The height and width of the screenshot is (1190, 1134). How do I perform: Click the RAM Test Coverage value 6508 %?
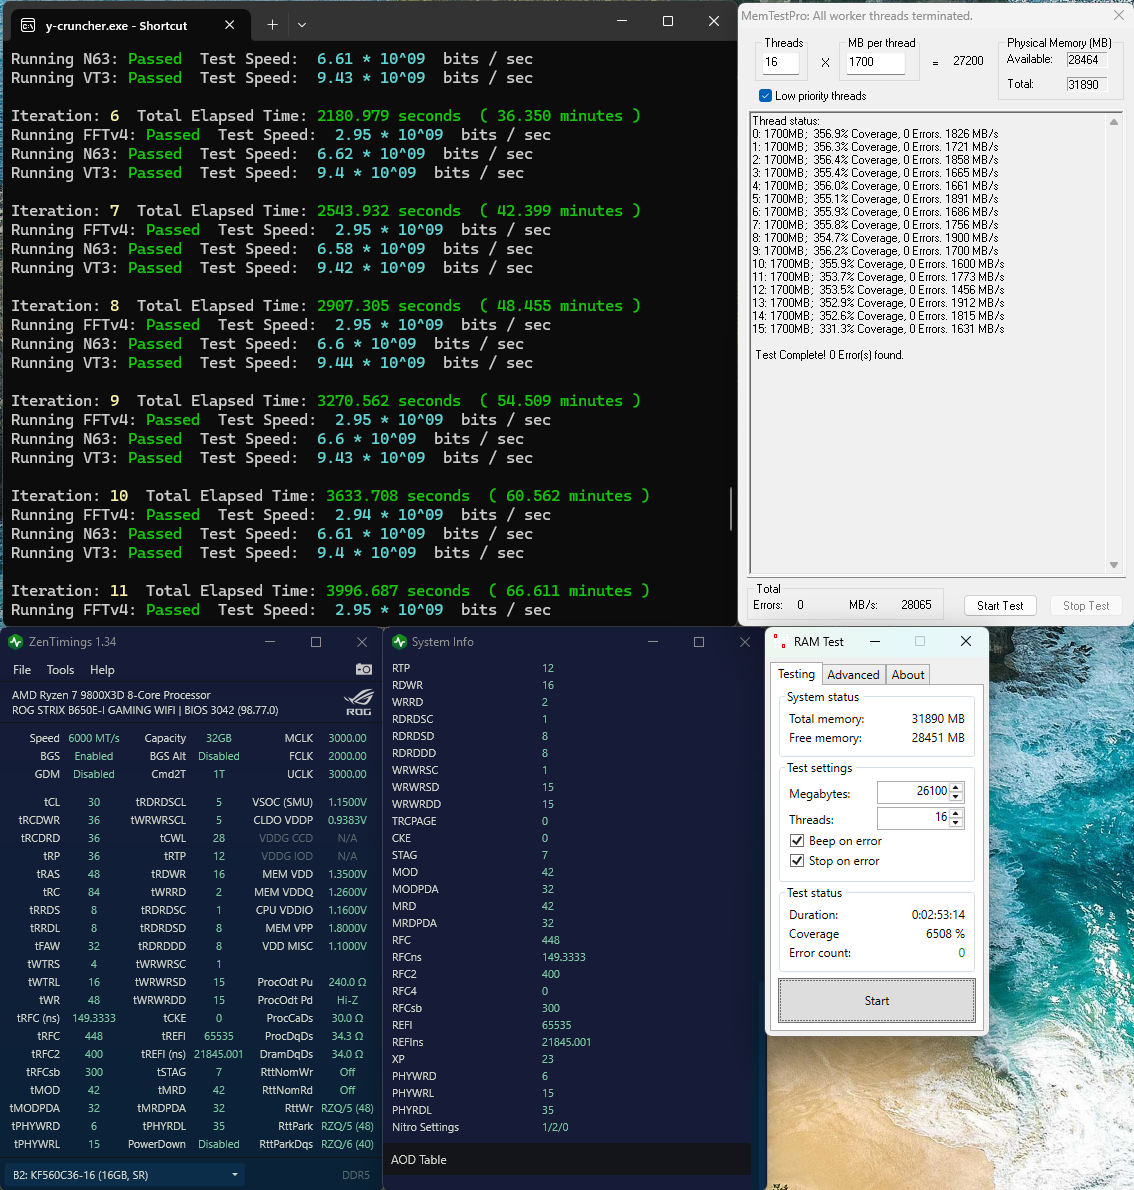[x=945, y=933]
